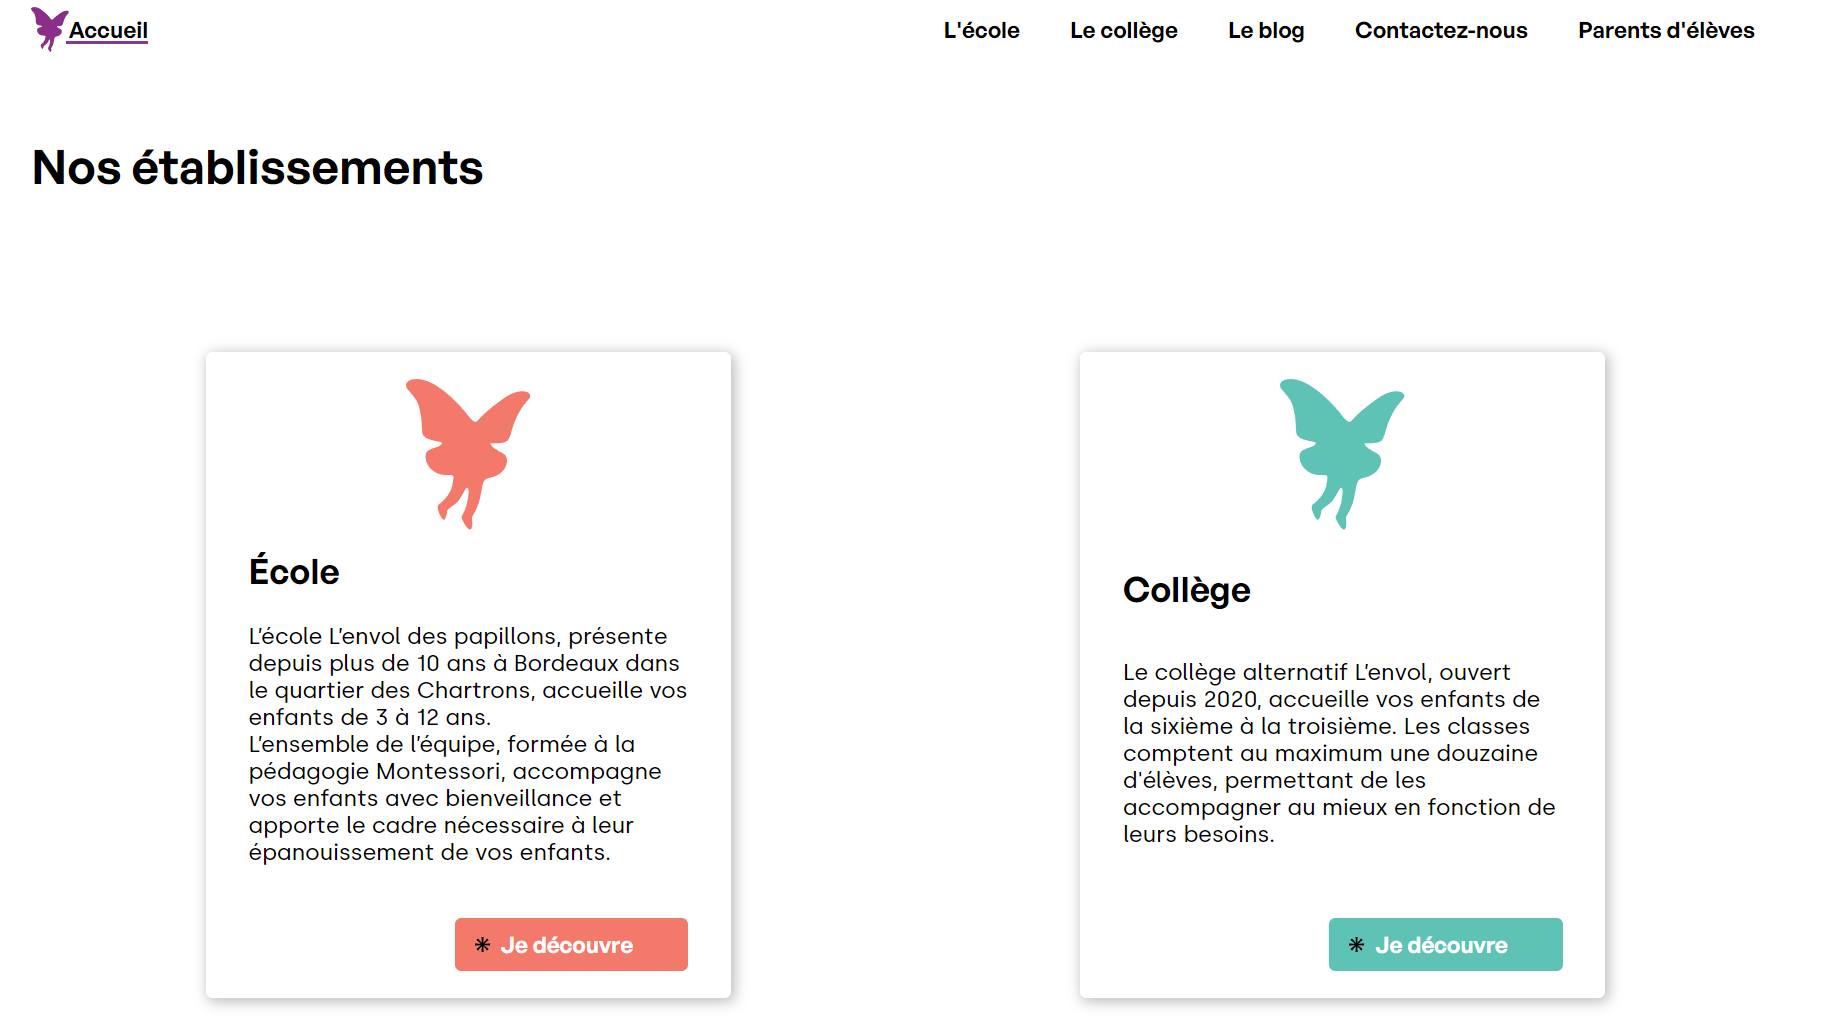Viewport: 1838px width, 1034px height.
Task: Click asterisk icon on coral Je découvre button
Action: coord(483,945)
